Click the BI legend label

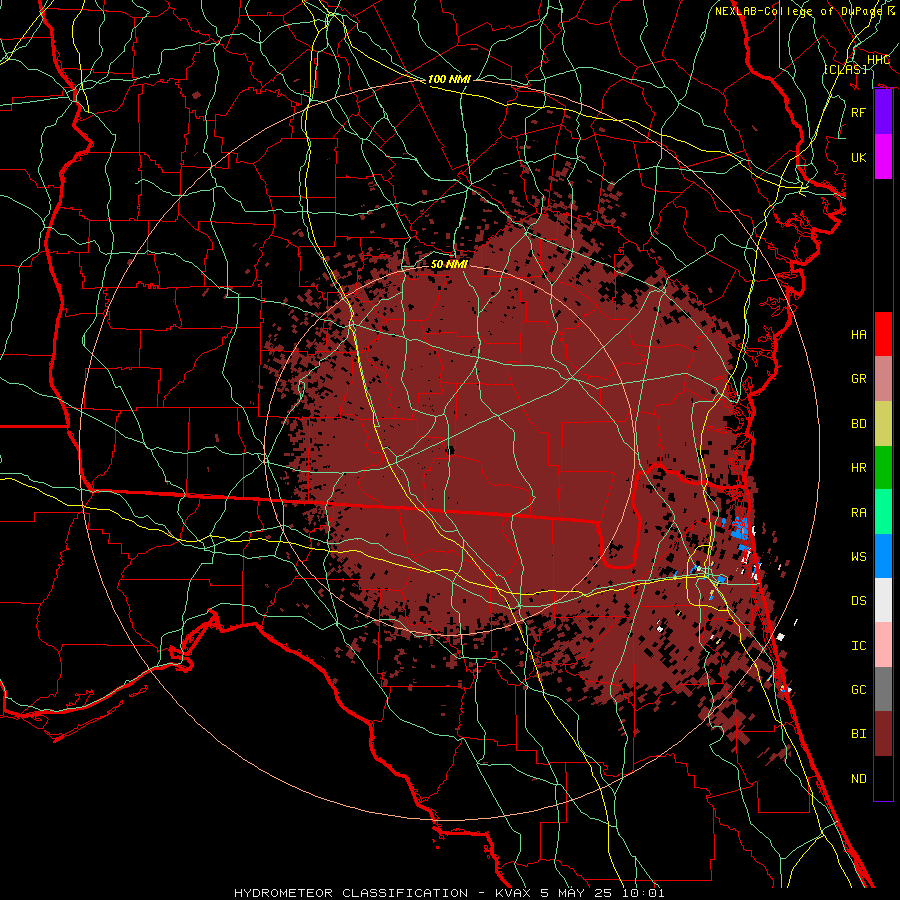pos(859,734)
